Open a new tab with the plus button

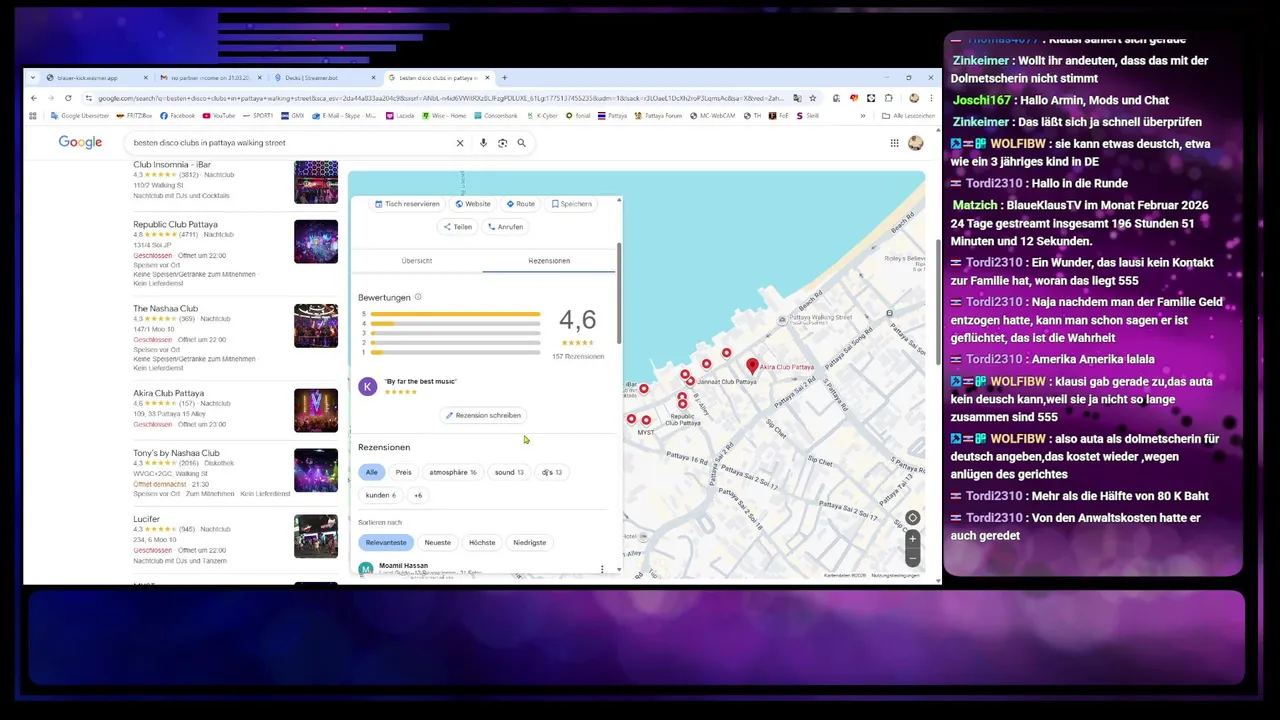(x=504, y=77)
